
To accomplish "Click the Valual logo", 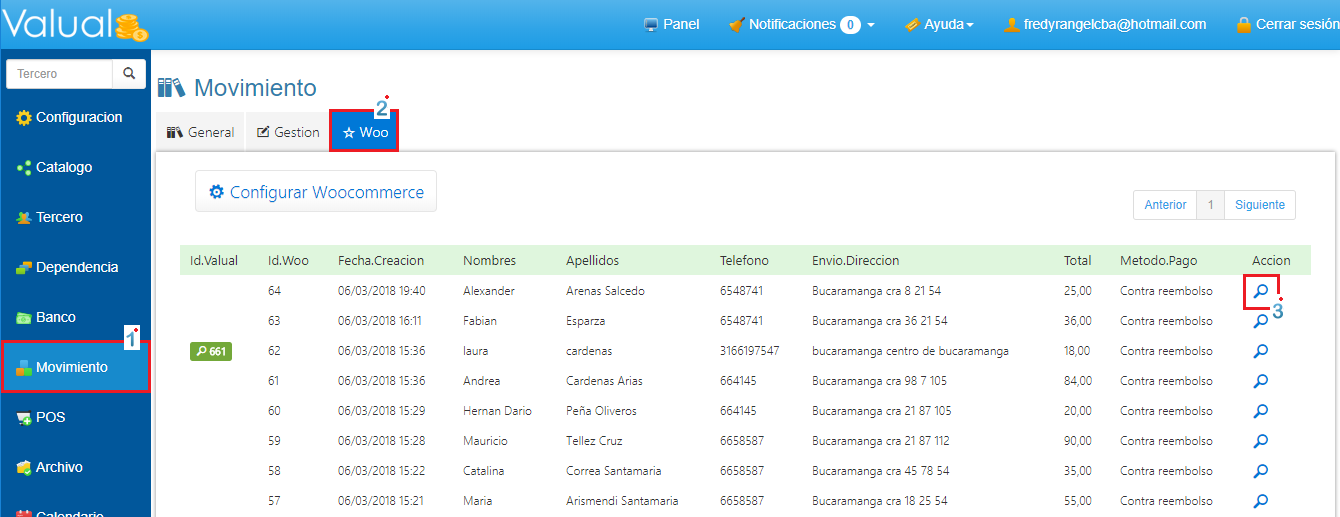I will pos(75,24).
